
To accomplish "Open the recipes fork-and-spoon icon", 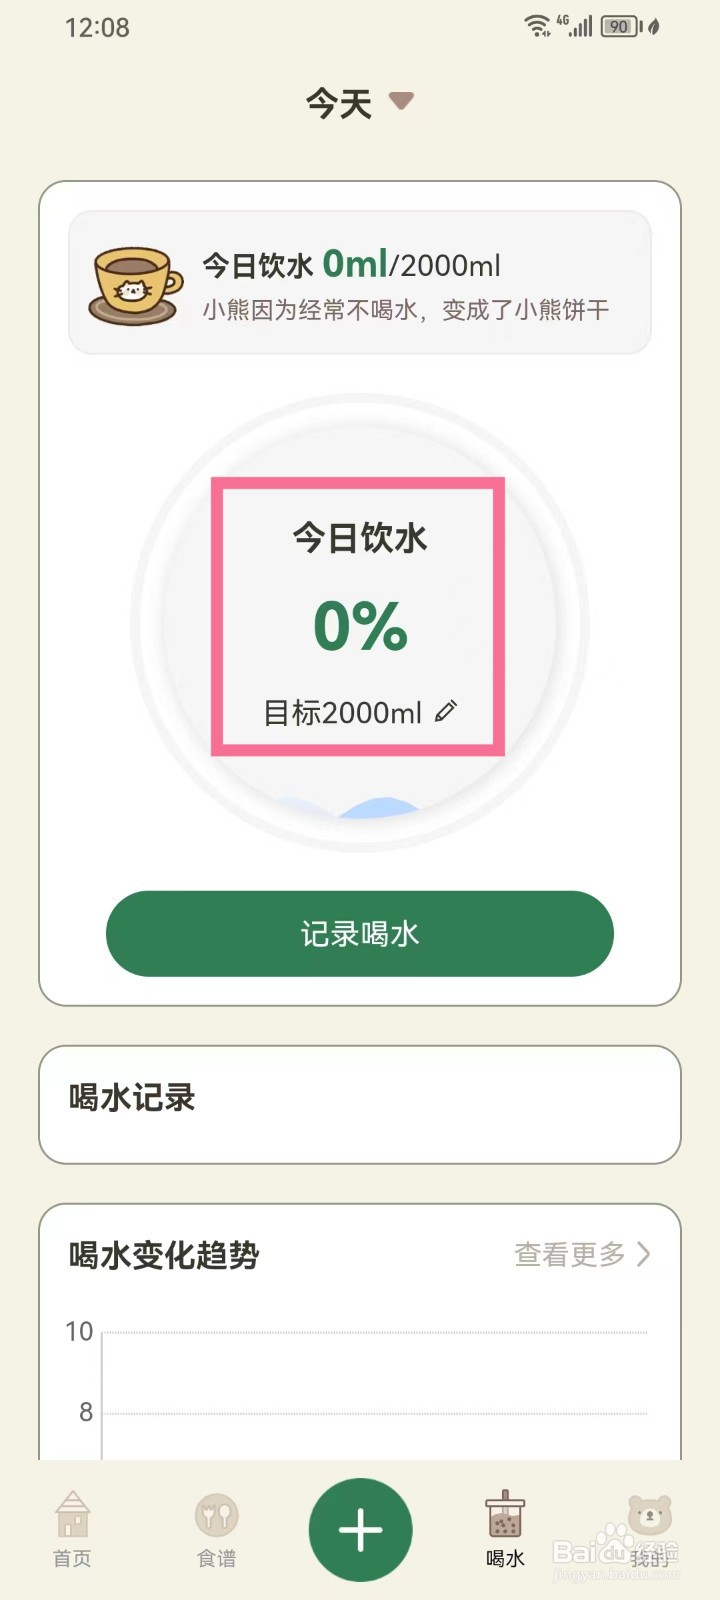I will [216, 1516].
